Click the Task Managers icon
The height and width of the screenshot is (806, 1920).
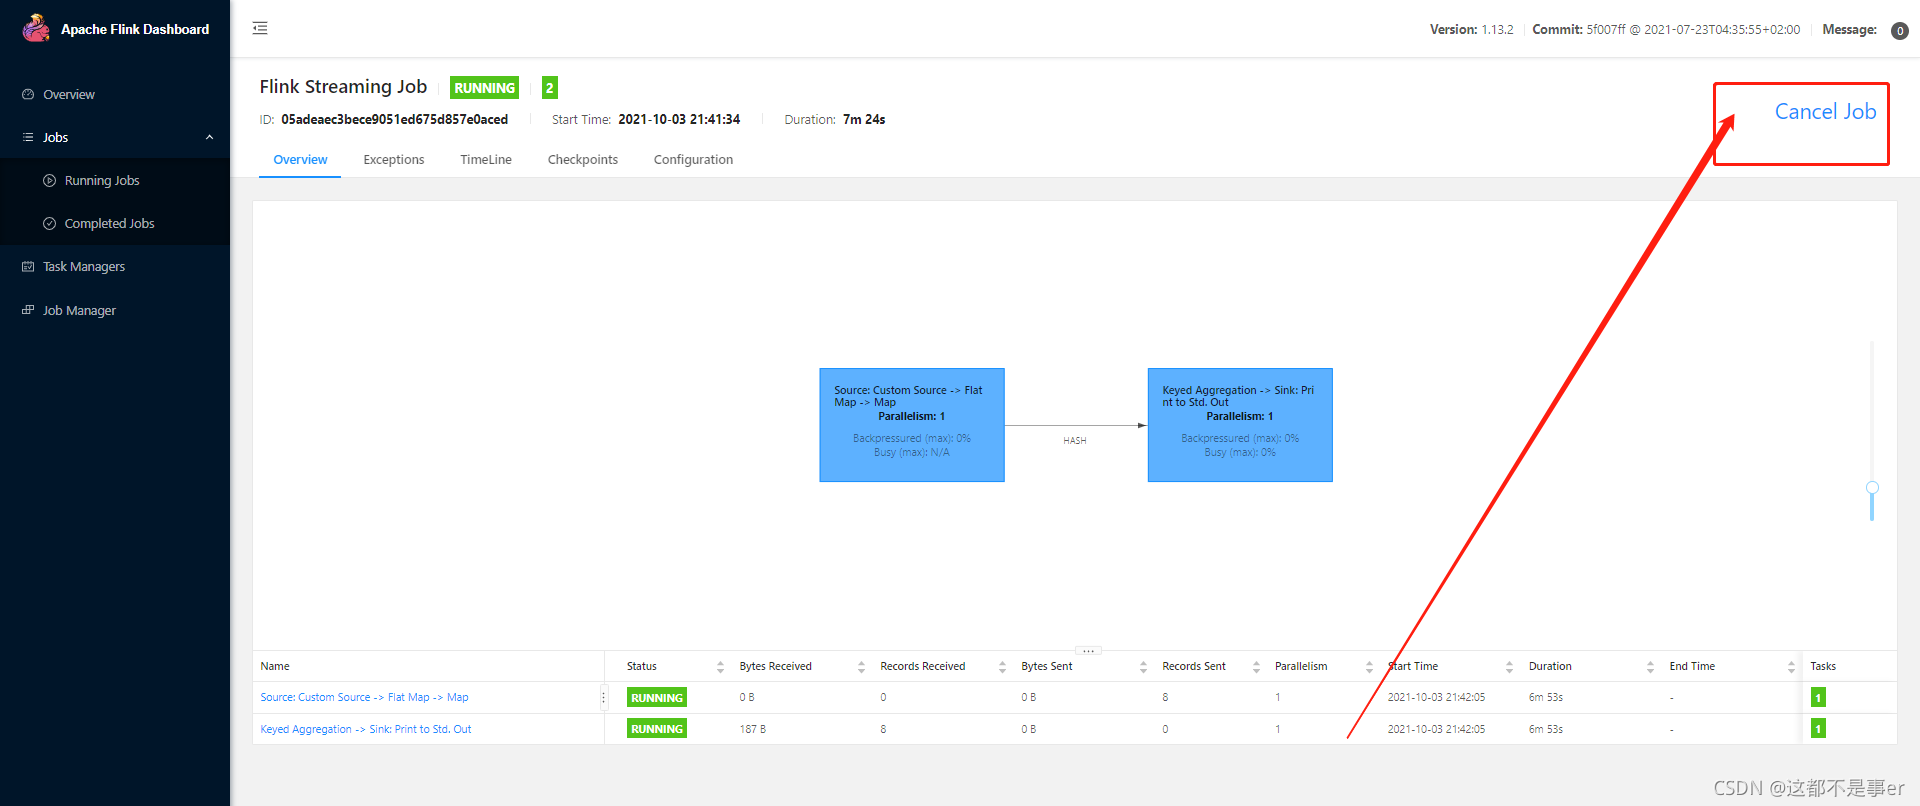click(x=28, y=266)
